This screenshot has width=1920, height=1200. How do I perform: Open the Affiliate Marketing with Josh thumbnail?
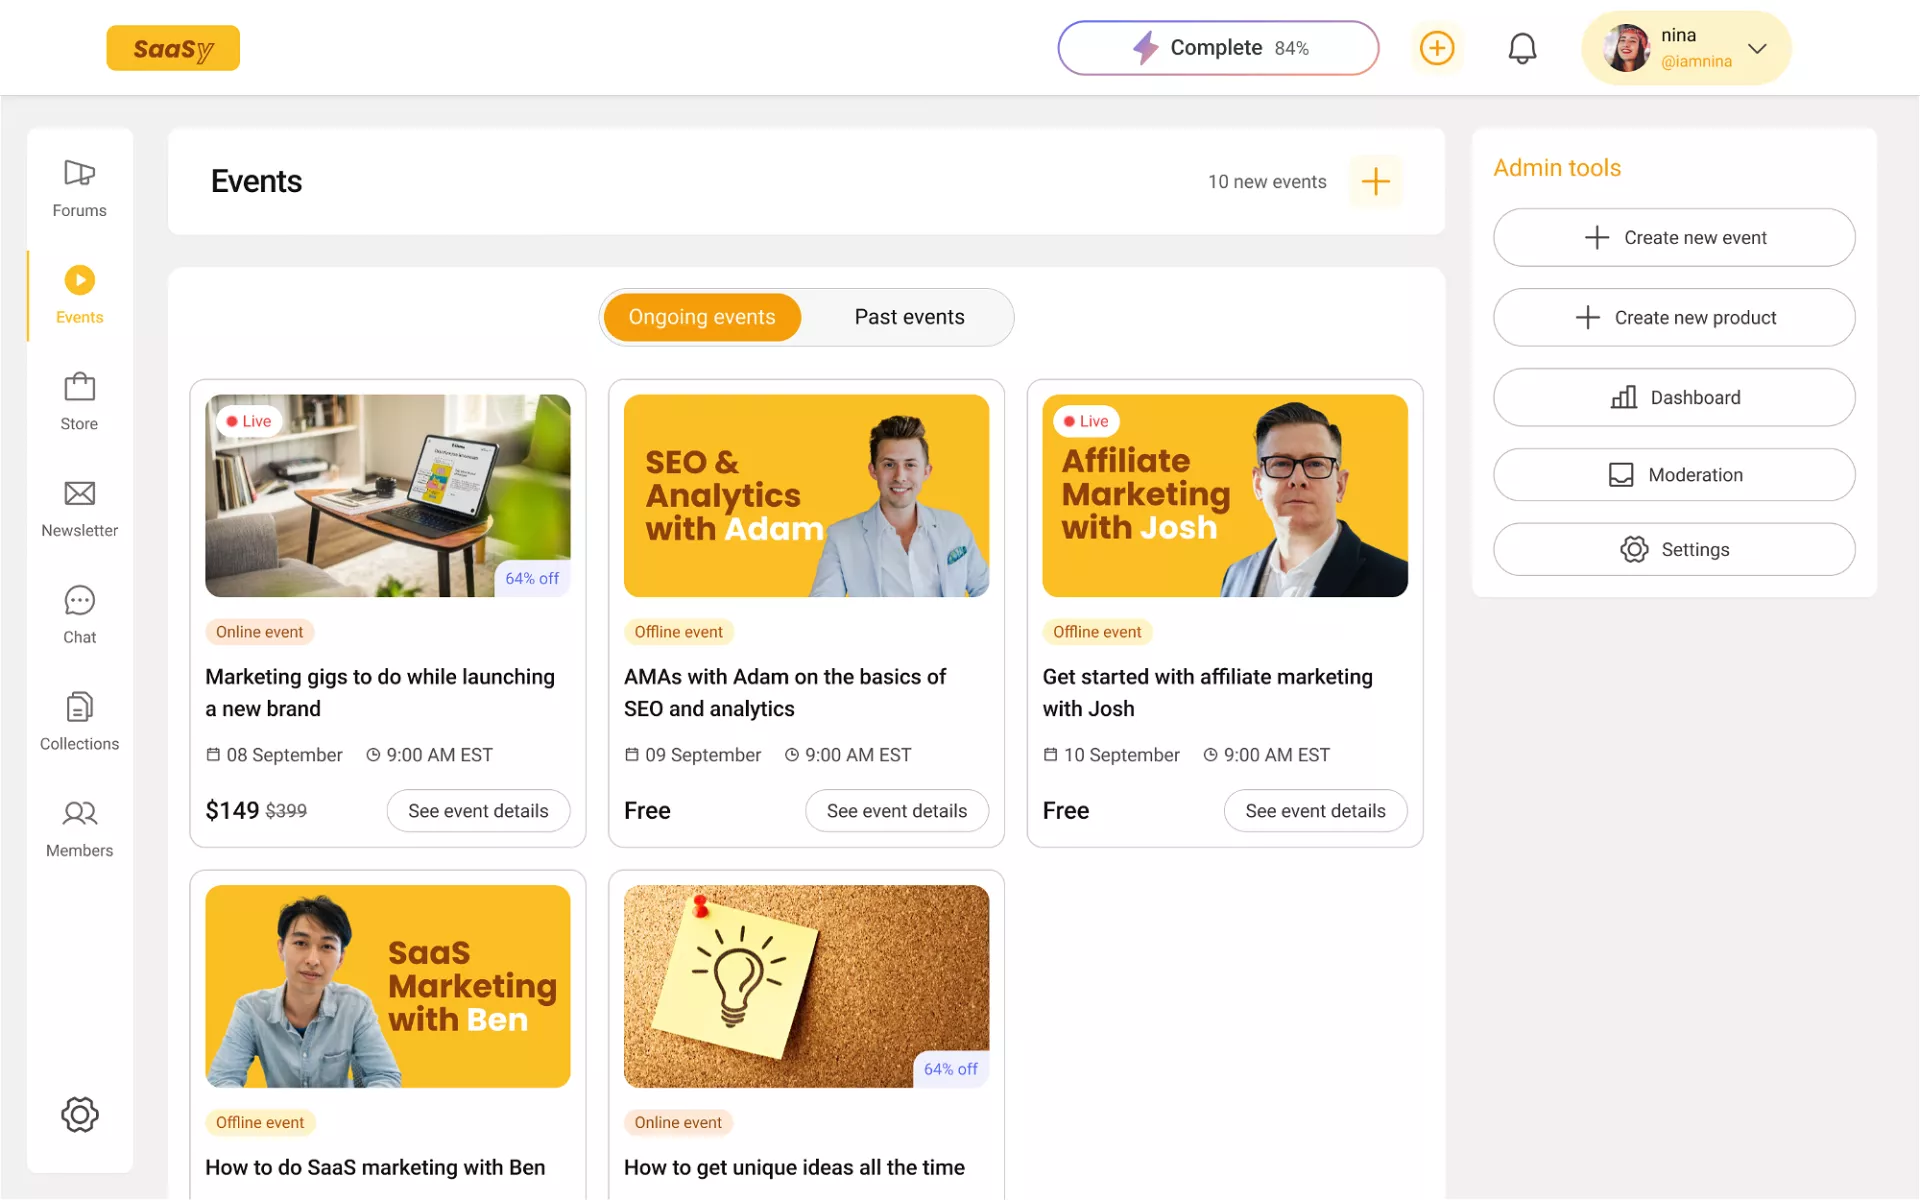tap(1224, 495)
